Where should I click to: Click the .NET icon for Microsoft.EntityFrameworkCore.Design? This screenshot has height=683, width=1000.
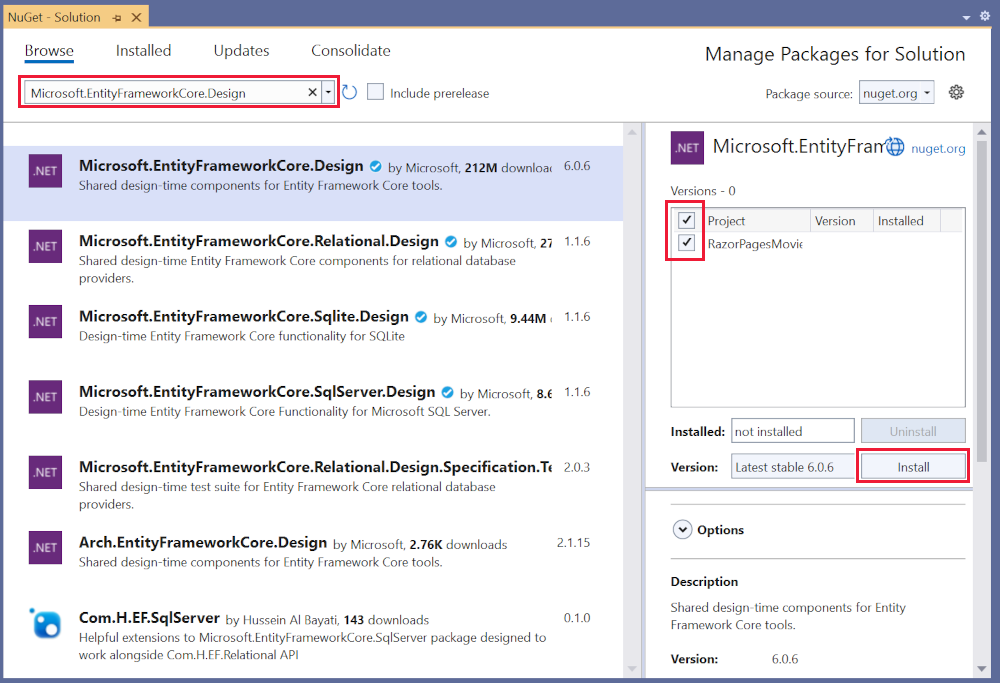[44, 170]
